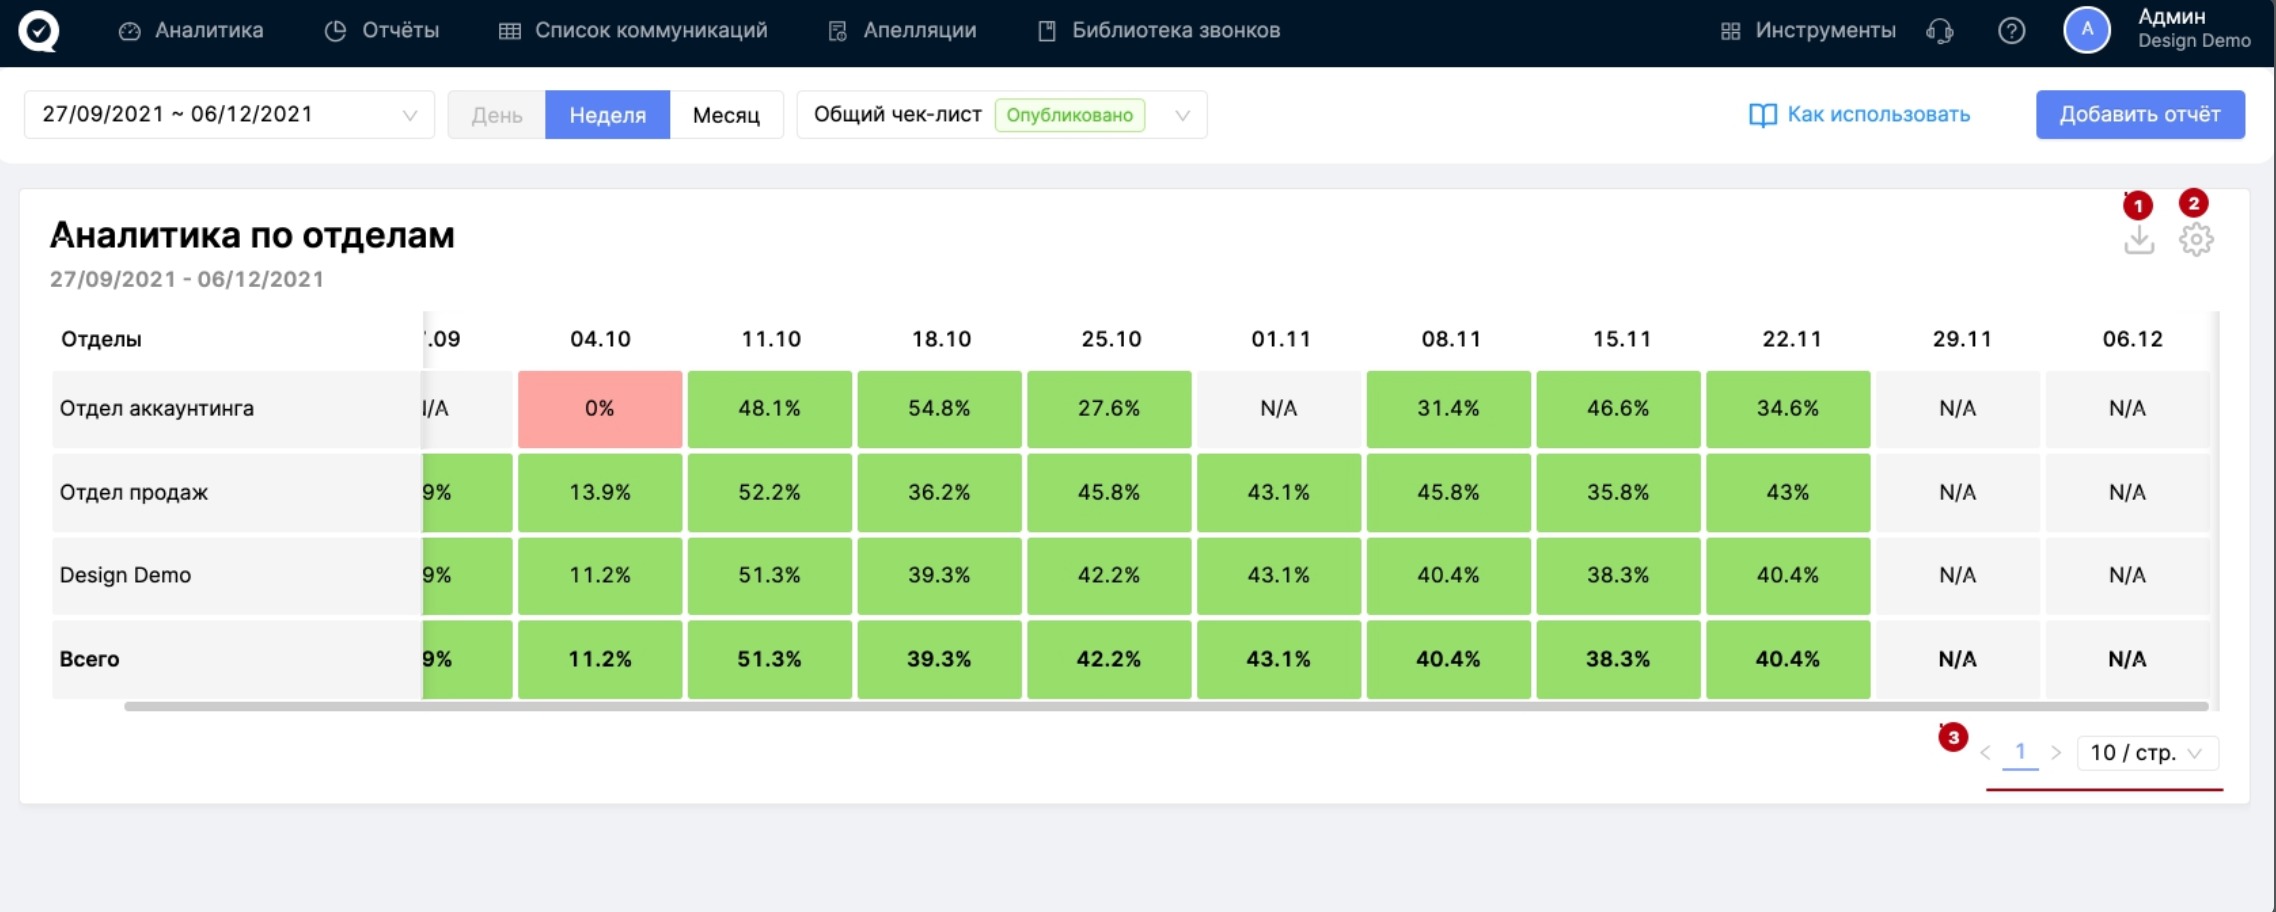Viewport: 2276px width, 912px height.
Task: Click the app logo in the top-left corner
Action: pyautogui.click(x=39, y=31)
